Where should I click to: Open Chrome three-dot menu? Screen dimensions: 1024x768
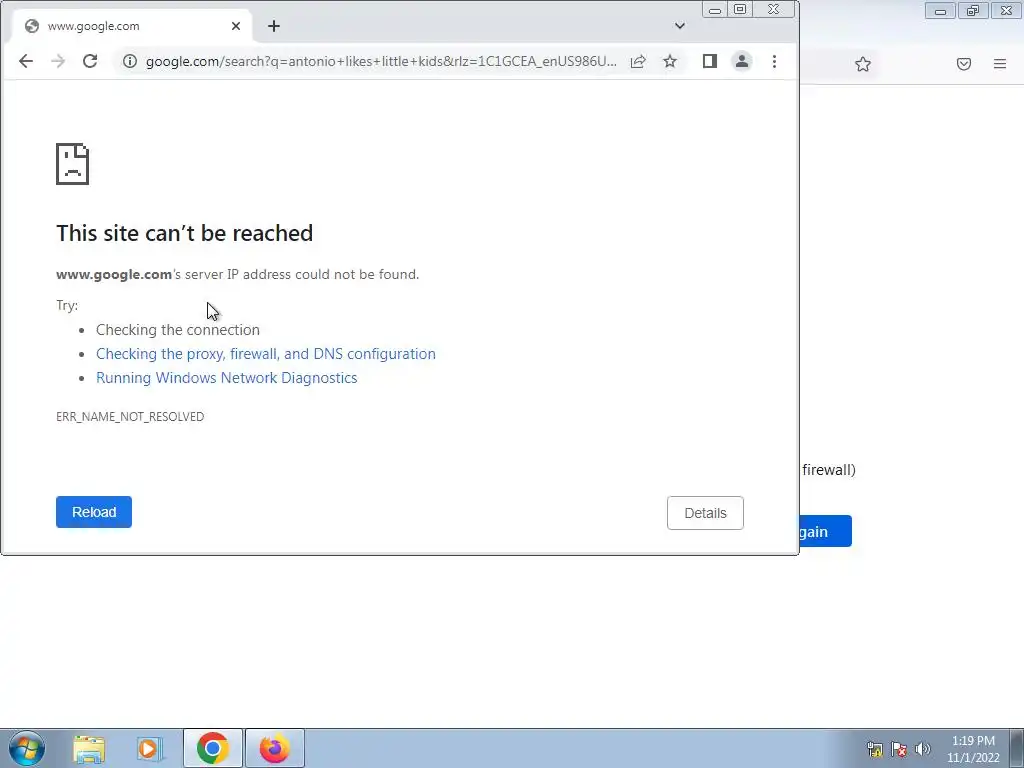pyautogui.click(x=775, y=61)
